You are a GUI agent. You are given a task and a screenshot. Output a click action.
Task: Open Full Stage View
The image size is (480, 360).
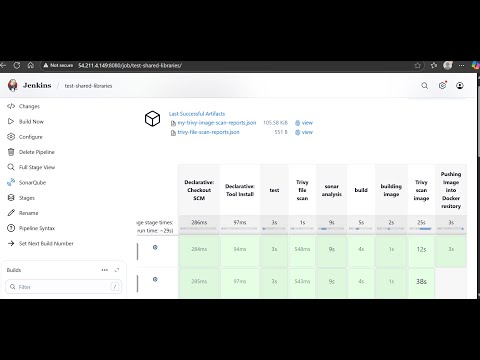[x=37, y=167]
